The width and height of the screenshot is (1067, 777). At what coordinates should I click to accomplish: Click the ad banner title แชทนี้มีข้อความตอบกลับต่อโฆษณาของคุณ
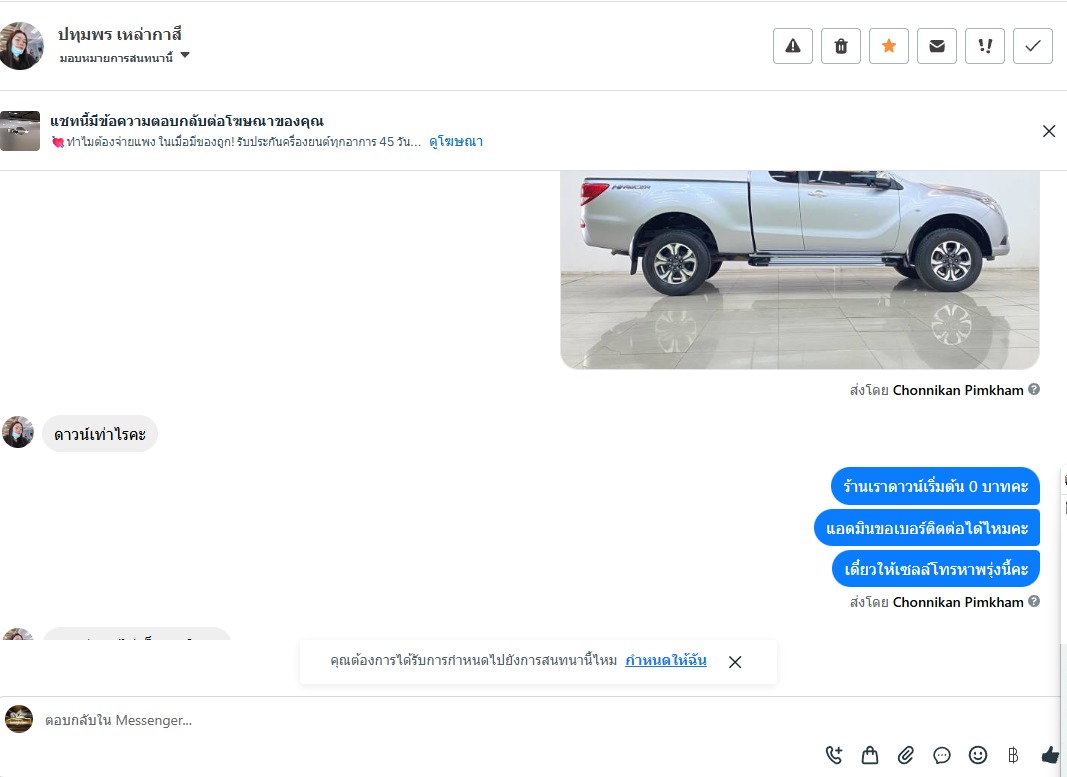tap(187, 121)
